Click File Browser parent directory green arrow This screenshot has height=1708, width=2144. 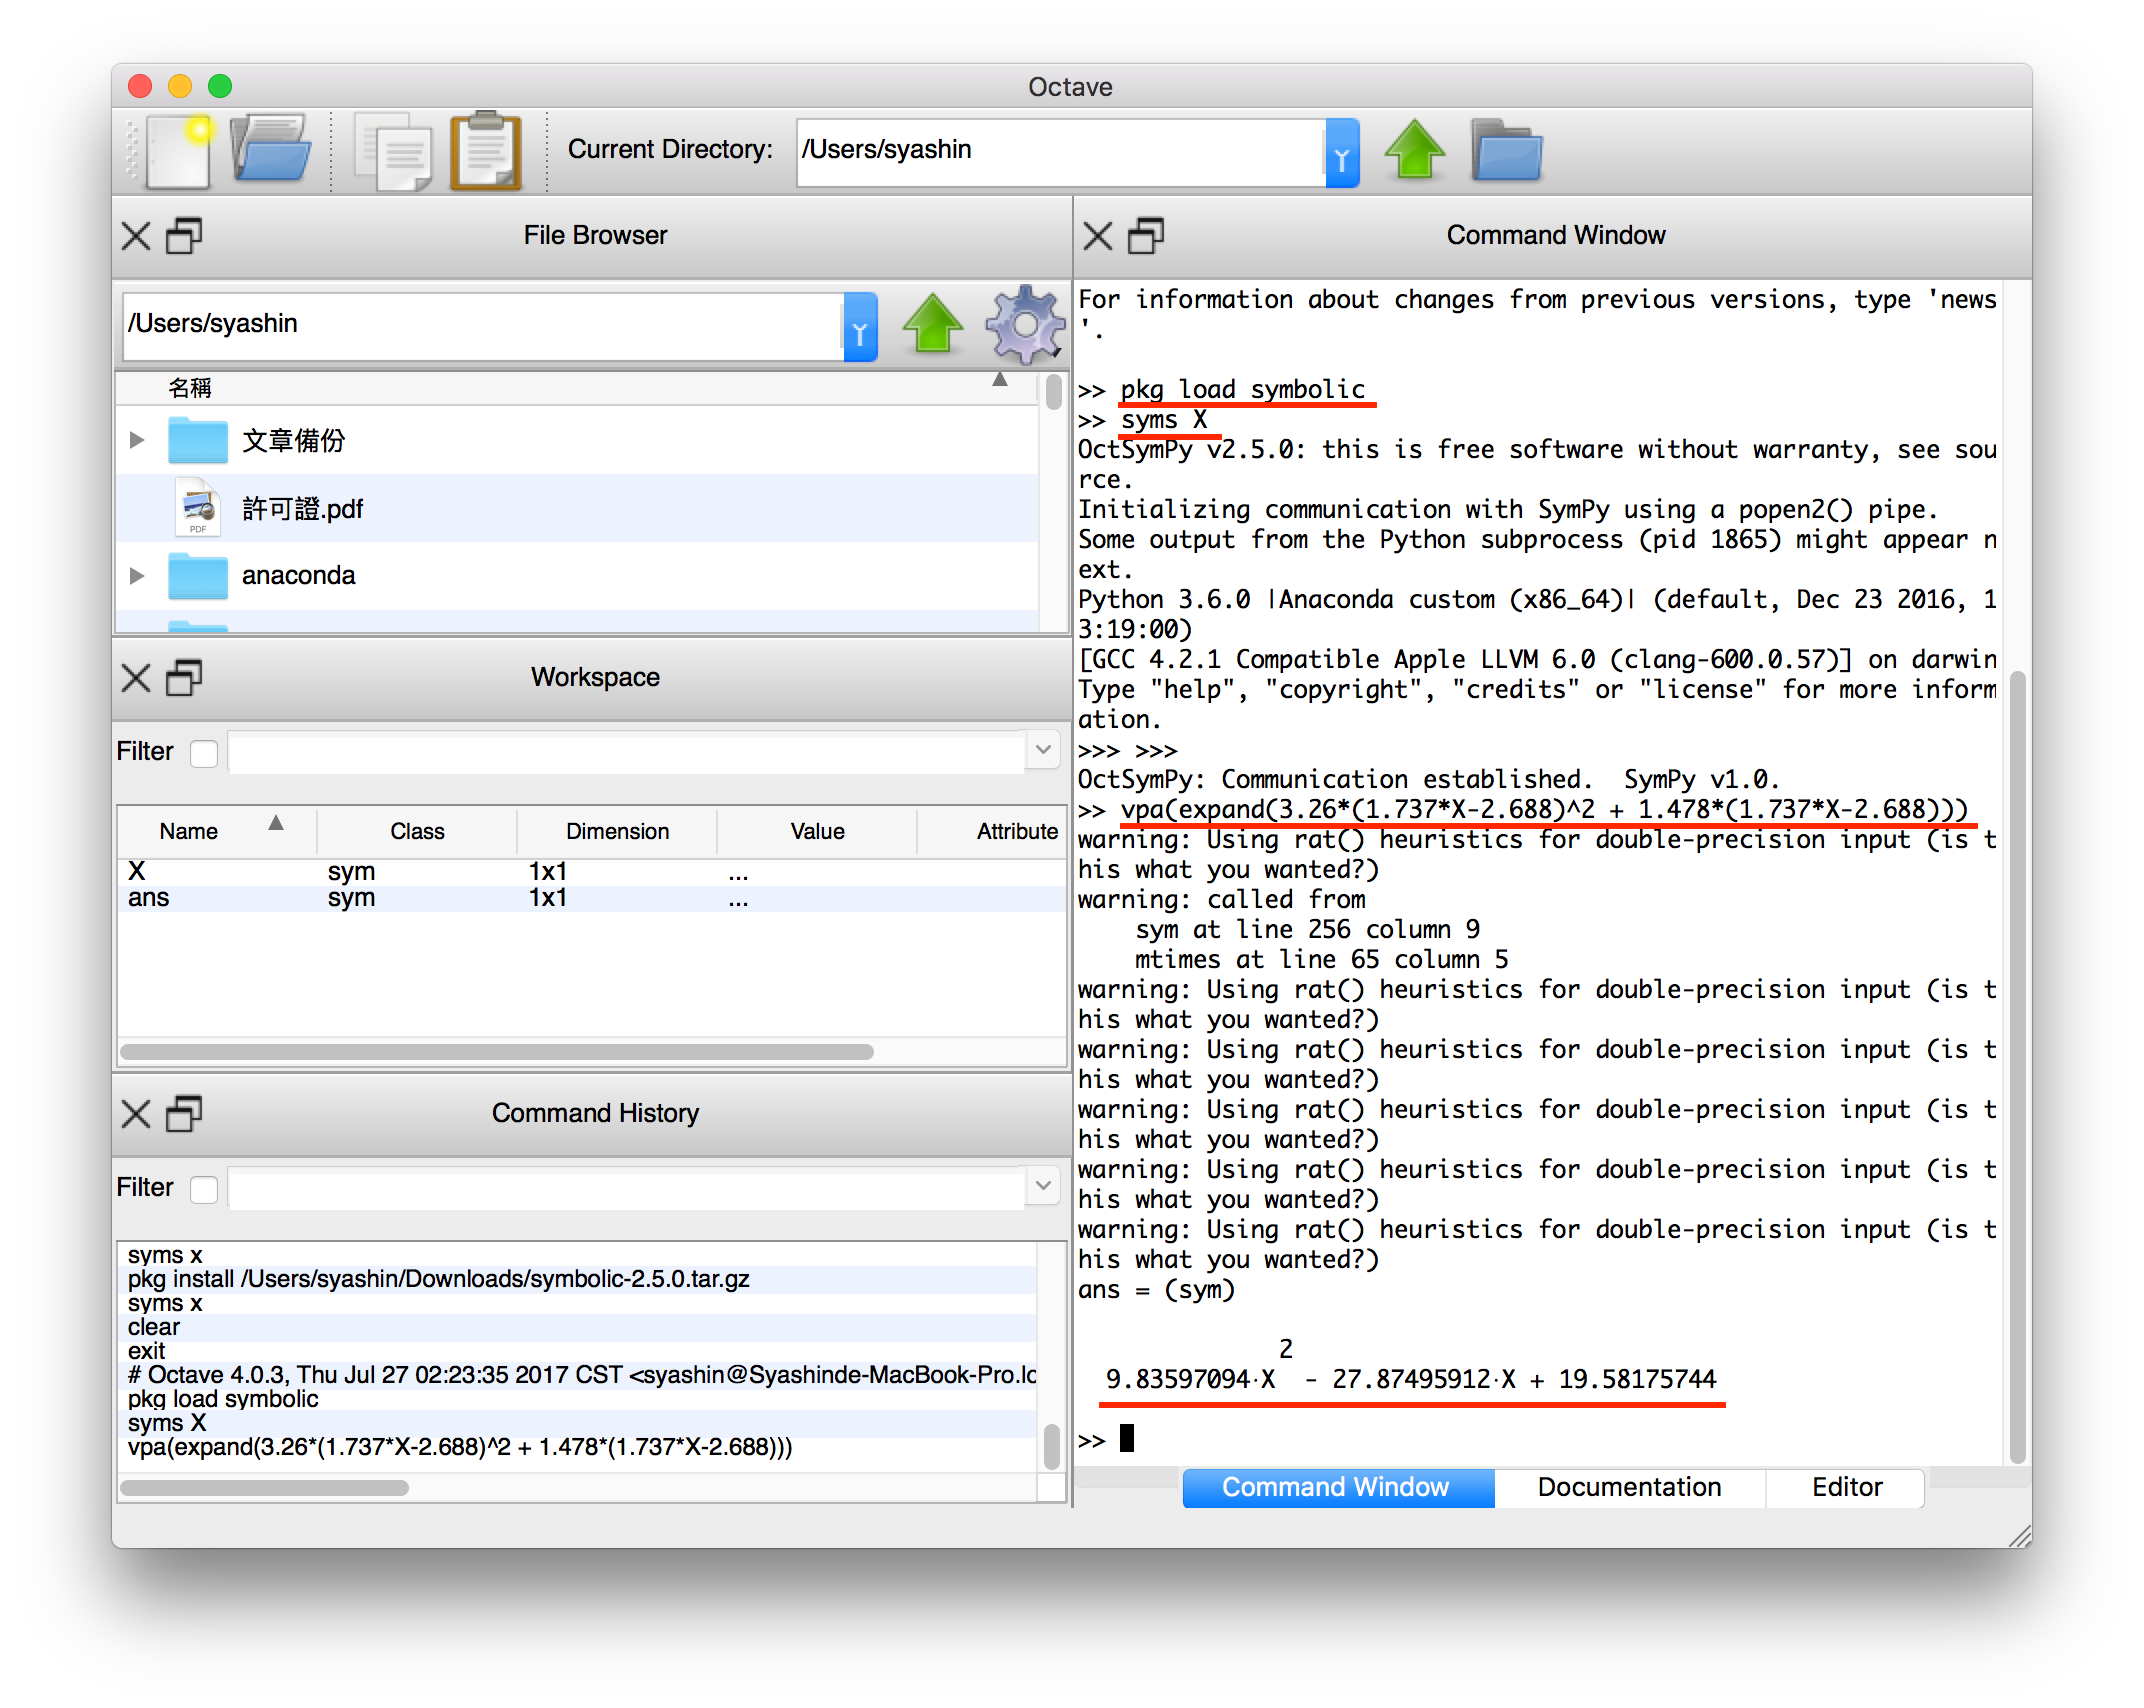click(x=932, y=325)
